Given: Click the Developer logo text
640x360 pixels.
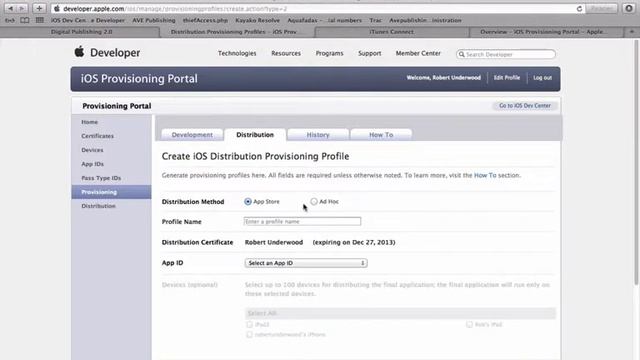Looking at the screenshot, I should pos(115,53).
